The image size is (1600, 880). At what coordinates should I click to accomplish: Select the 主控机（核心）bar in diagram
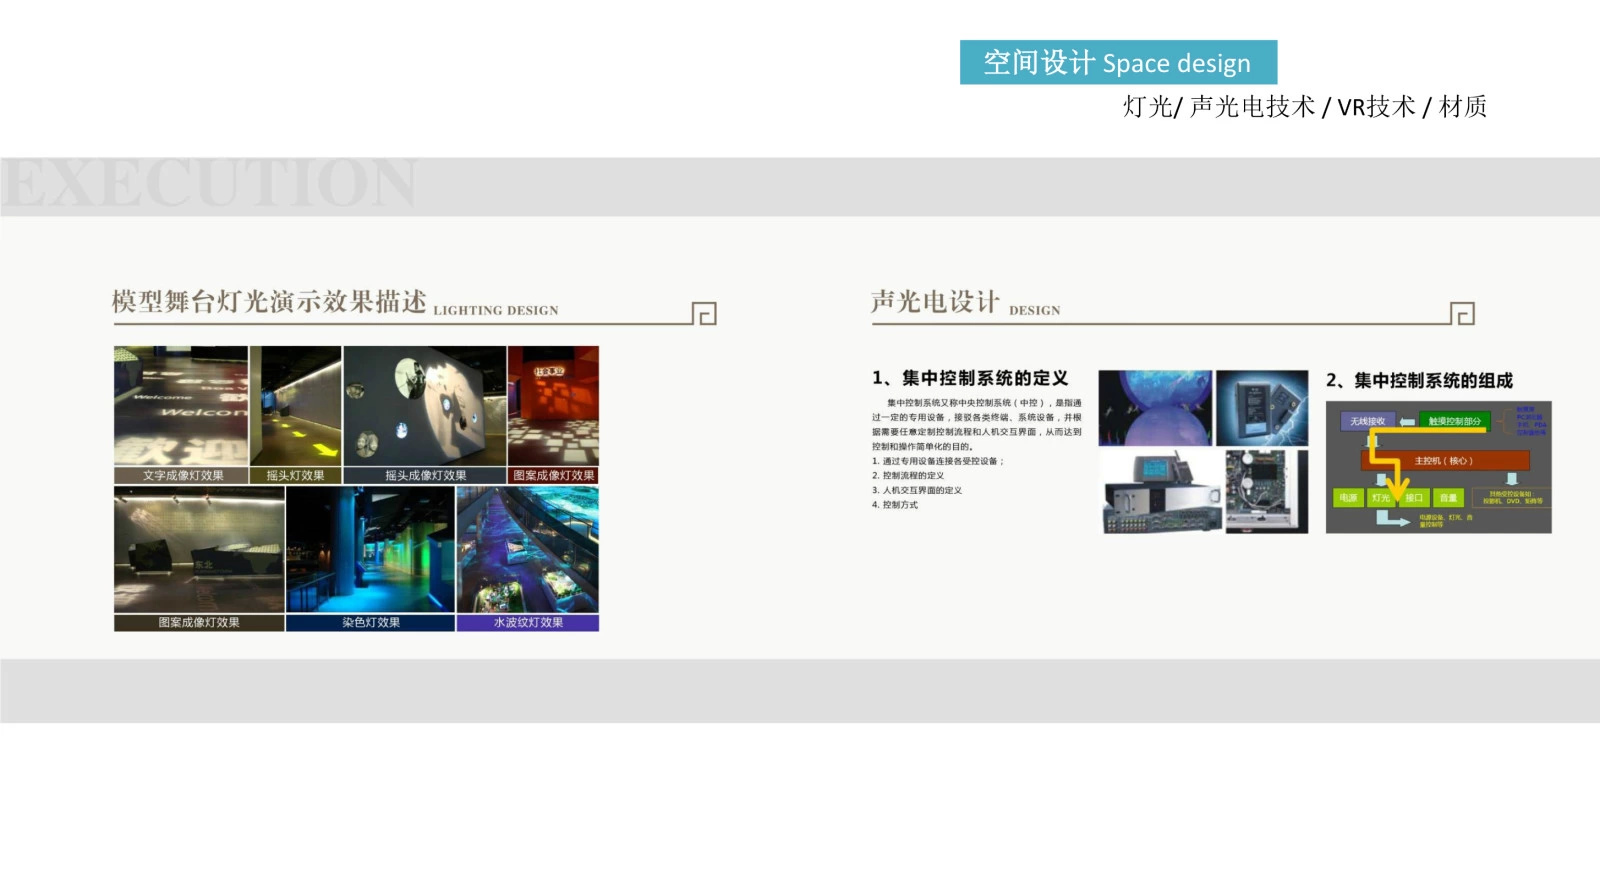tap(1444, 461)
